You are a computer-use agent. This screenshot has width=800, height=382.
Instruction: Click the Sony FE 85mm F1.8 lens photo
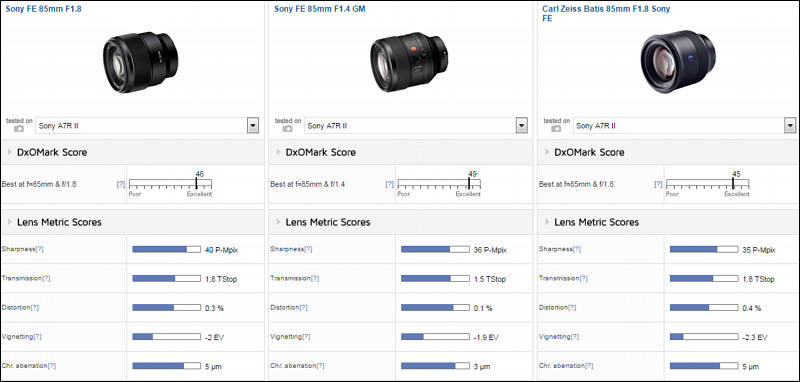(x=140, y=62)
